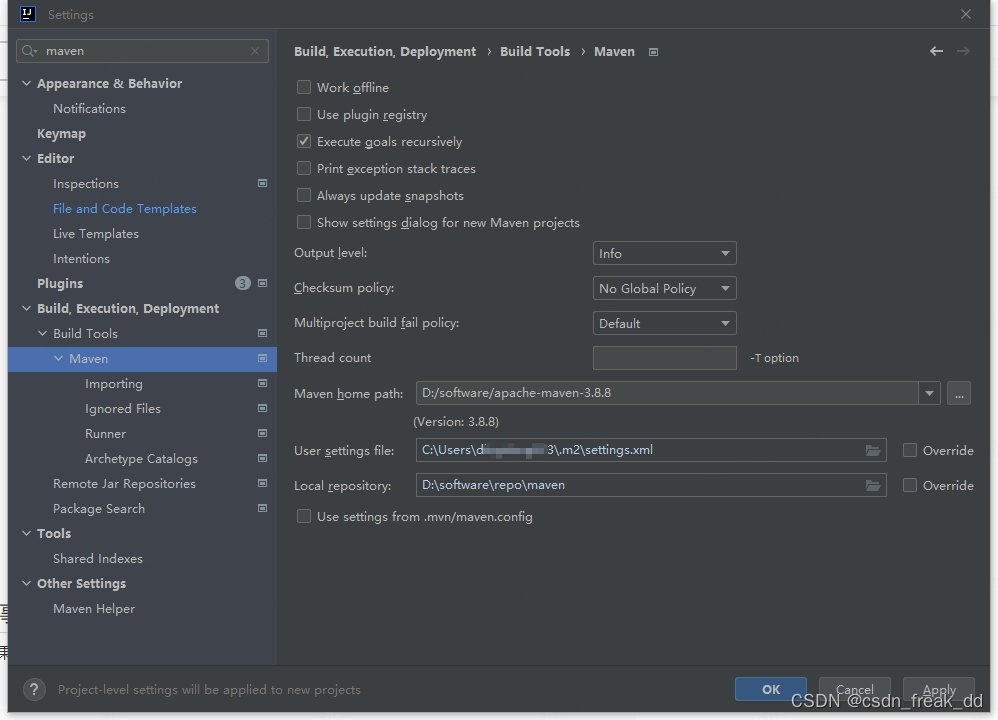Enable Use plugin registry checkbox
Viewport: 998px width, 720px height.
coord(304,114)
